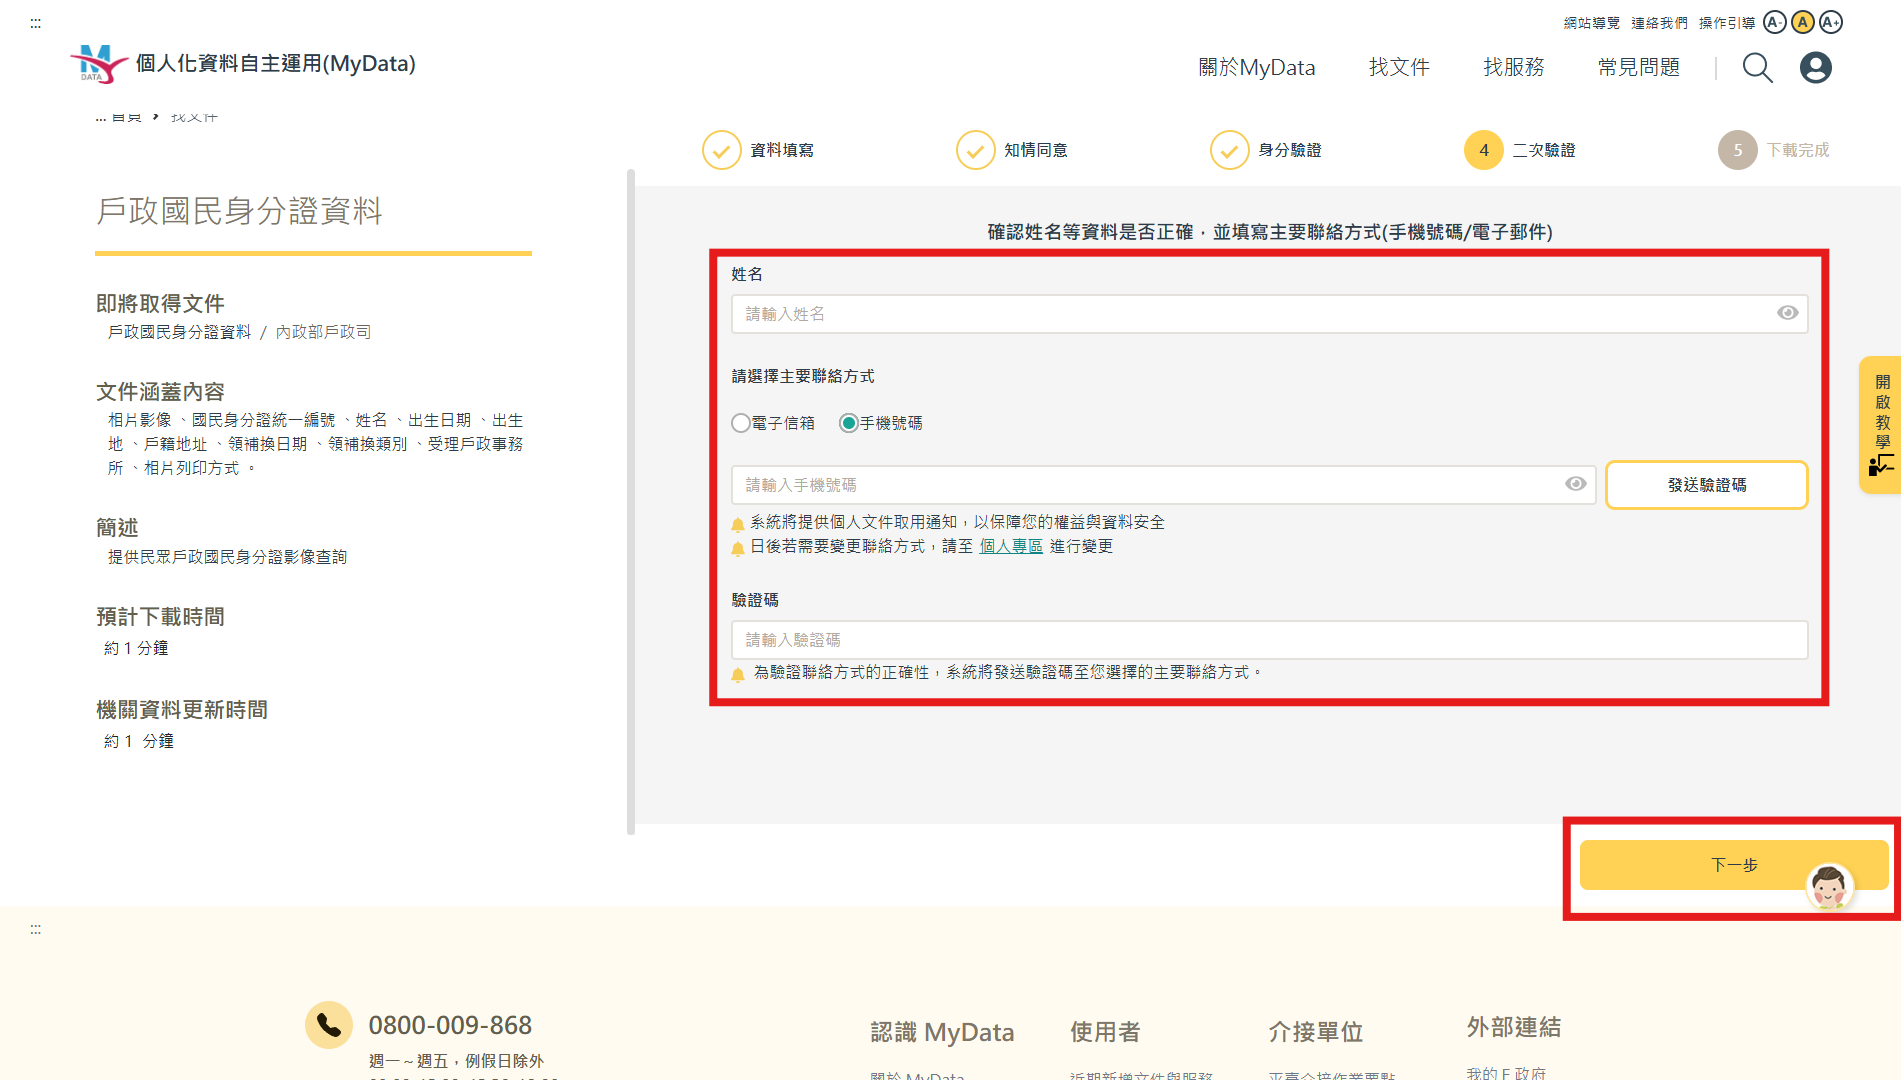
Task: Click the 找文件 breadcrumb link
Action: (x=194, y=117)
